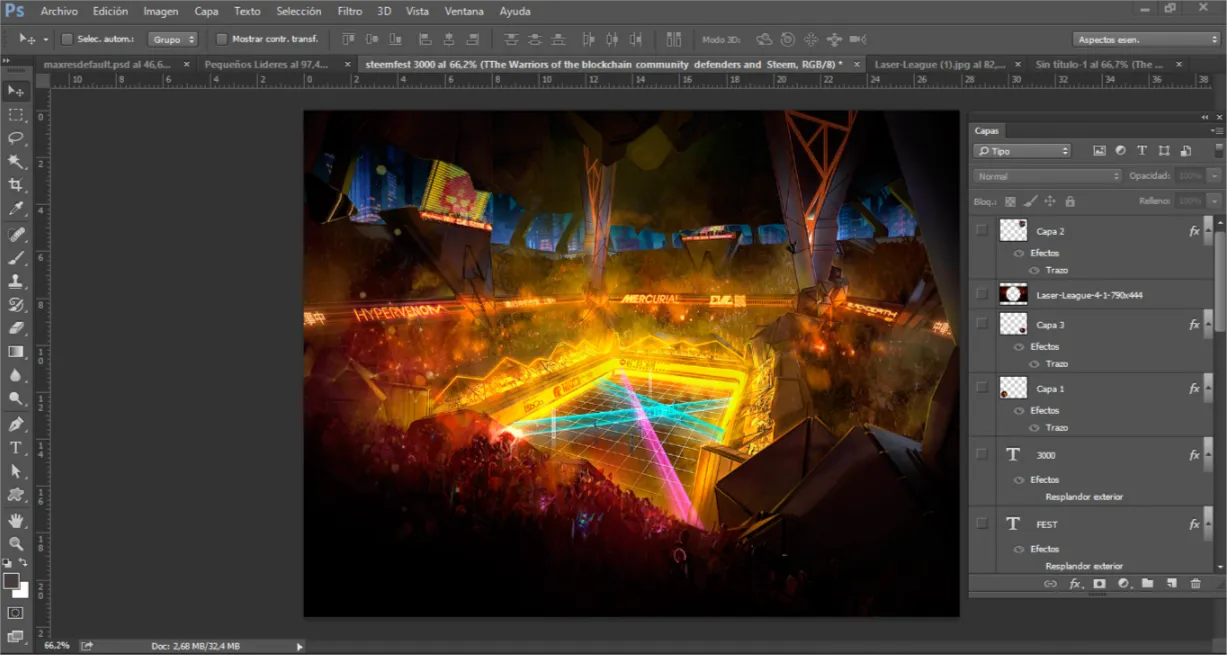This screenshot has height=655, width=1227.
Task: Add a layer mask via panel icon
Action: coord(1099,583)
